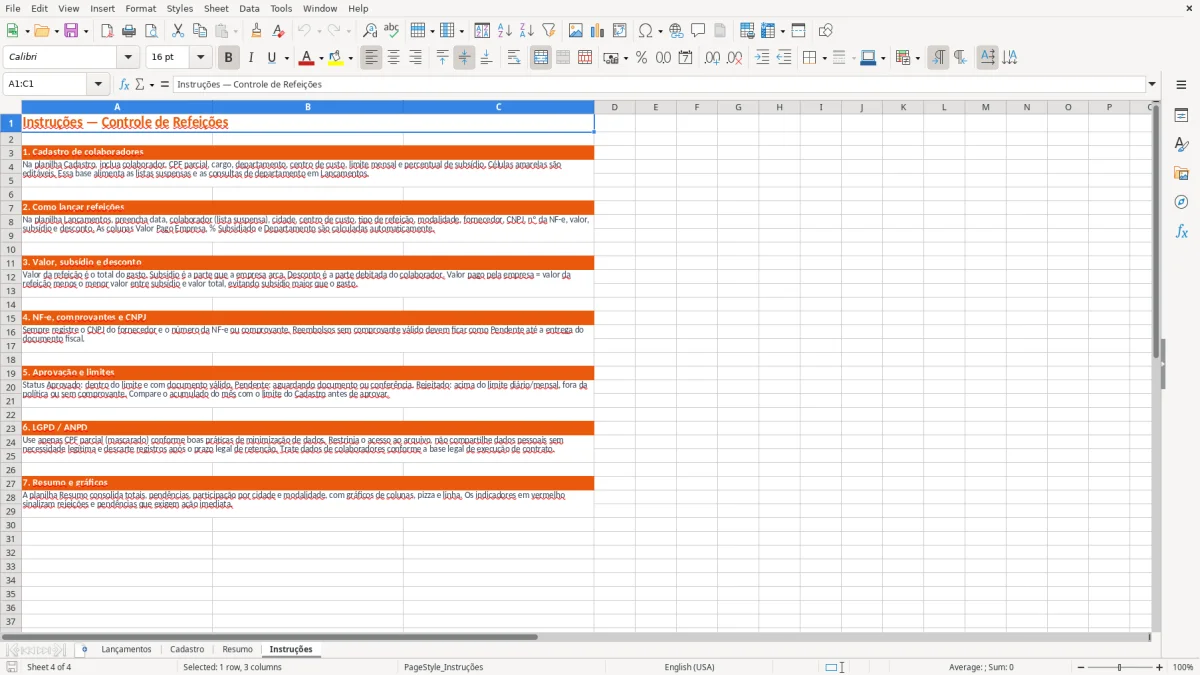Click the Export as PDF icon

point(107,31)
